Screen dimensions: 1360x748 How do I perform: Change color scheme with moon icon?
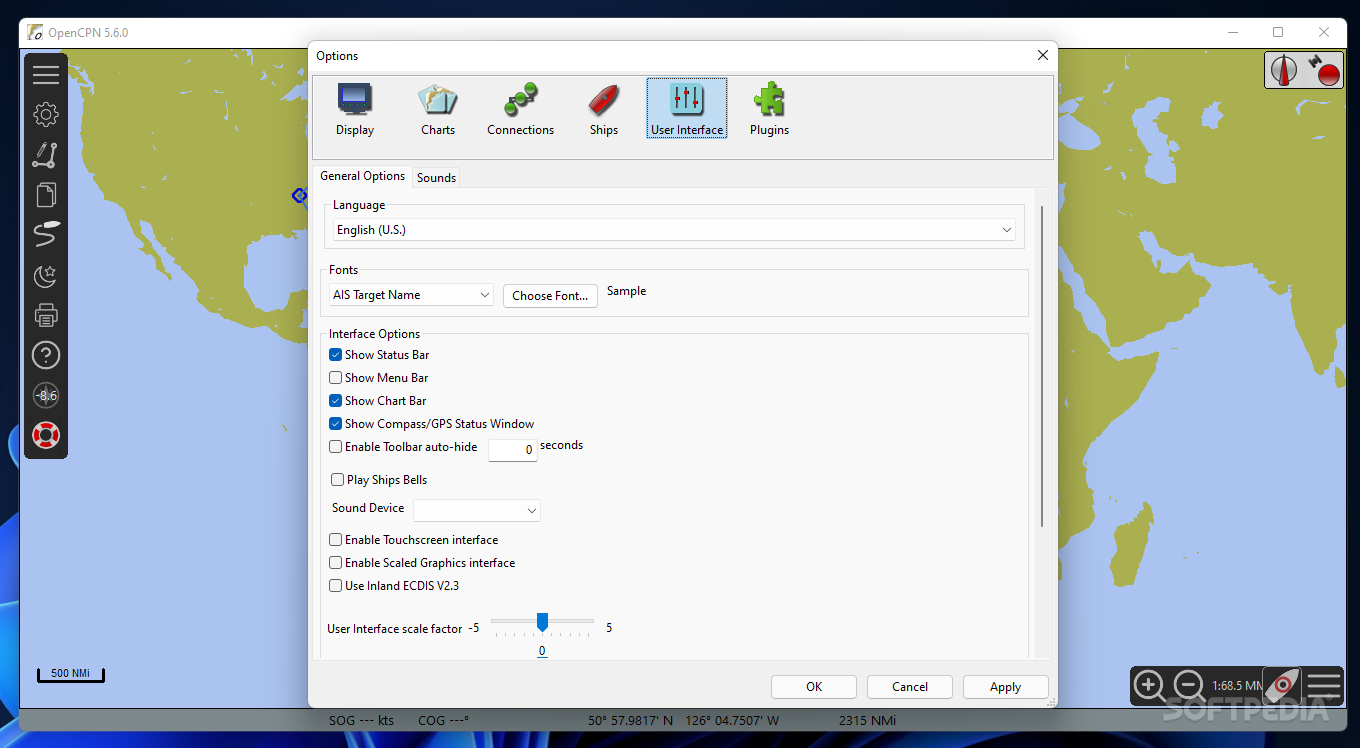(x=46, y=275)
